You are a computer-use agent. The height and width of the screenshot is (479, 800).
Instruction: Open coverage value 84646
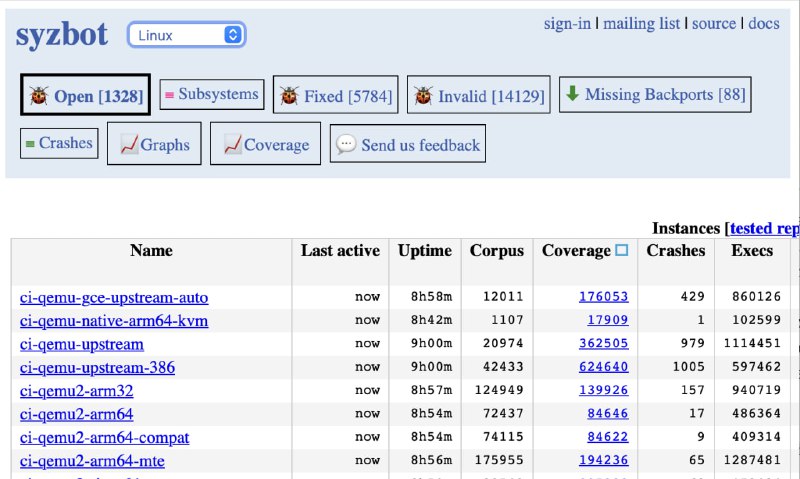[608, 413]
